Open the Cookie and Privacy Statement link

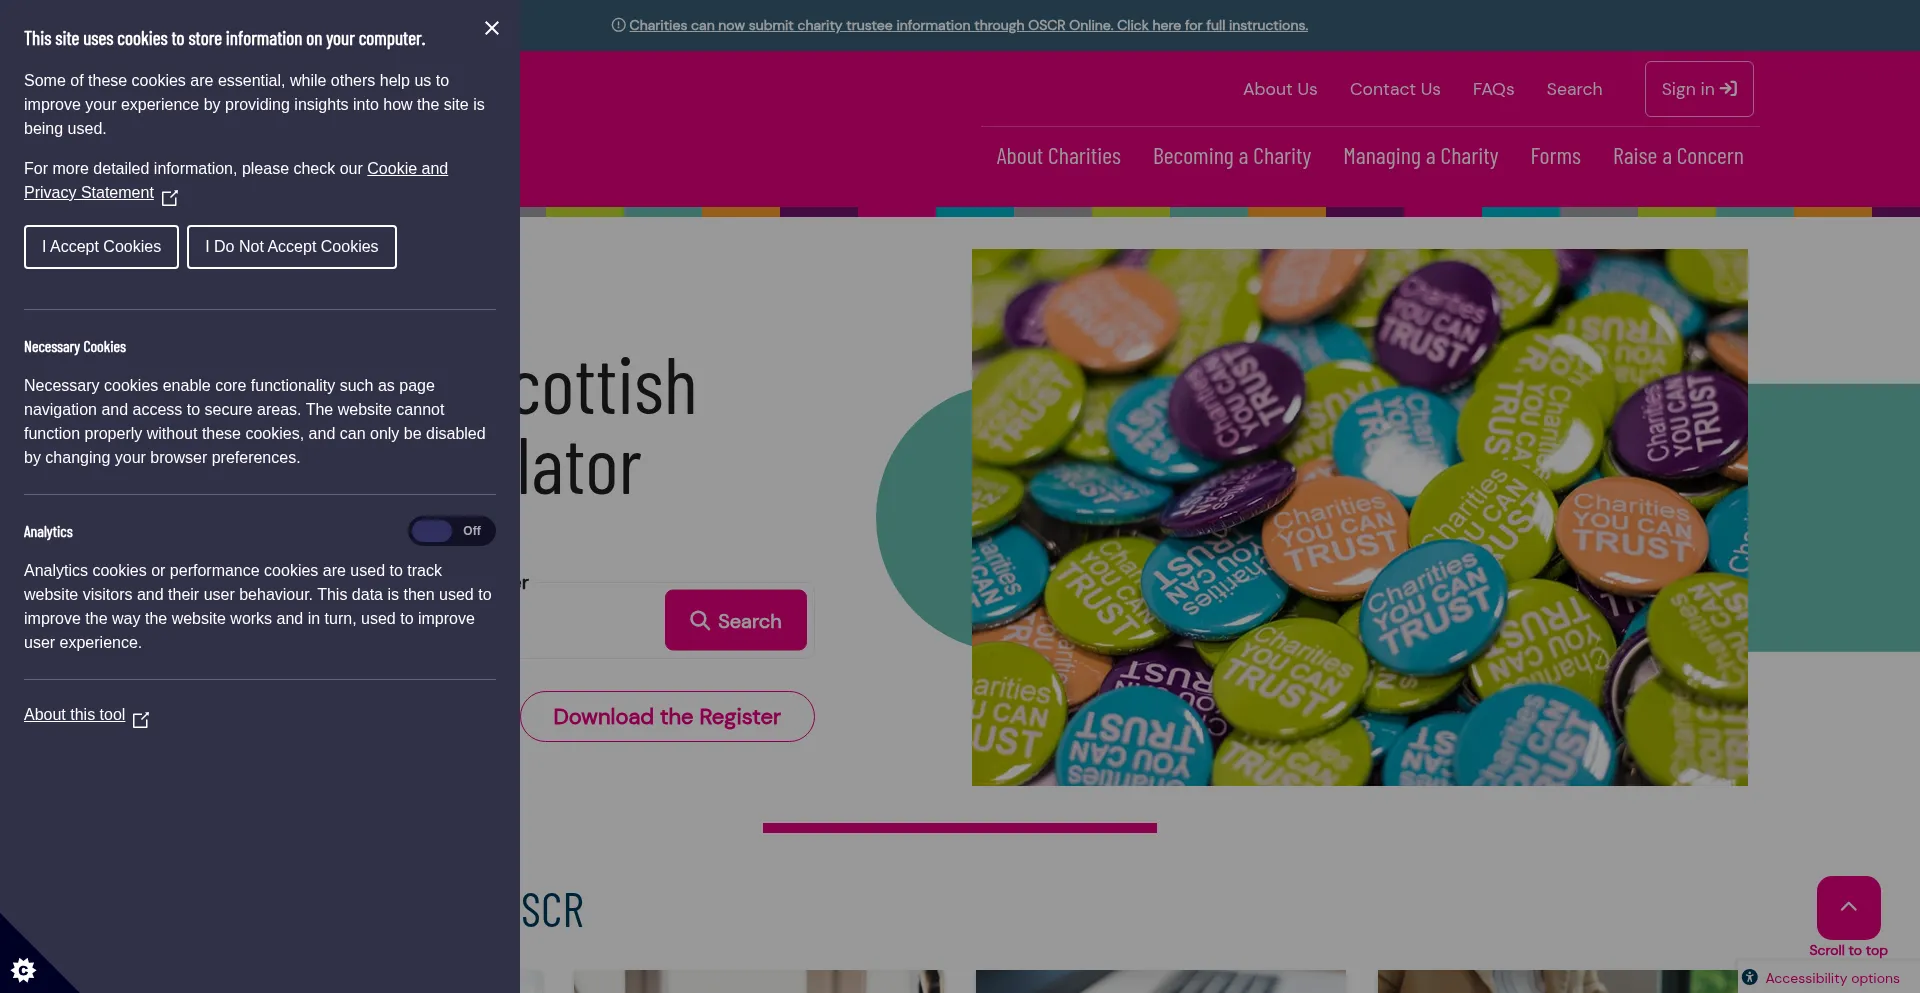[x=236, y=180]
